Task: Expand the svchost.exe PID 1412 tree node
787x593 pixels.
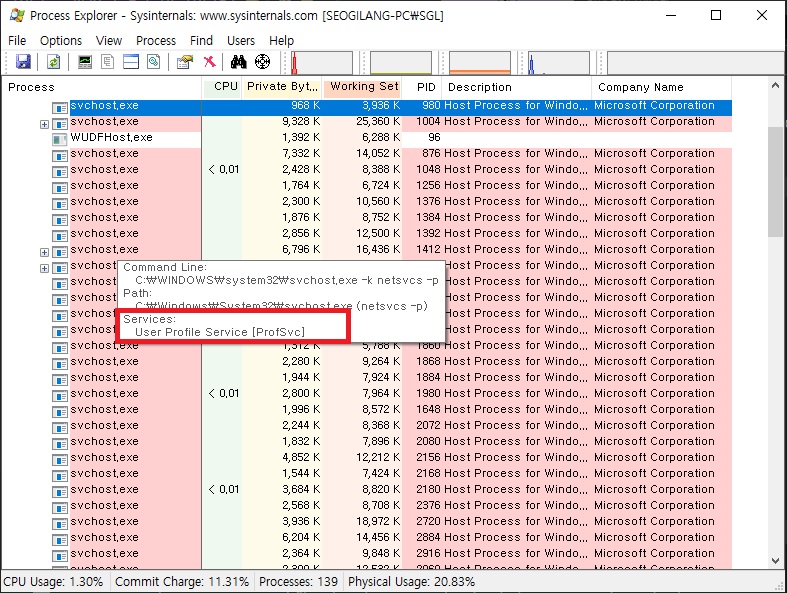Action: tap(44, 252)
